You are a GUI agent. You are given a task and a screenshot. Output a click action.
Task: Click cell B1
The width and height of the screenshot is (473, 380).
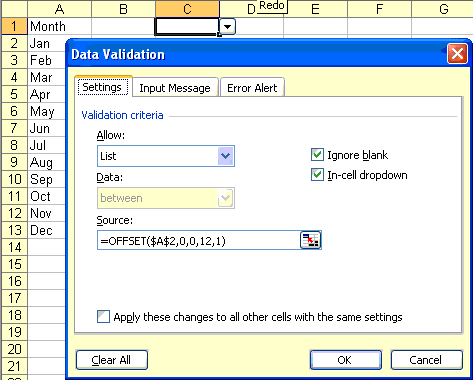click(123, 26)
